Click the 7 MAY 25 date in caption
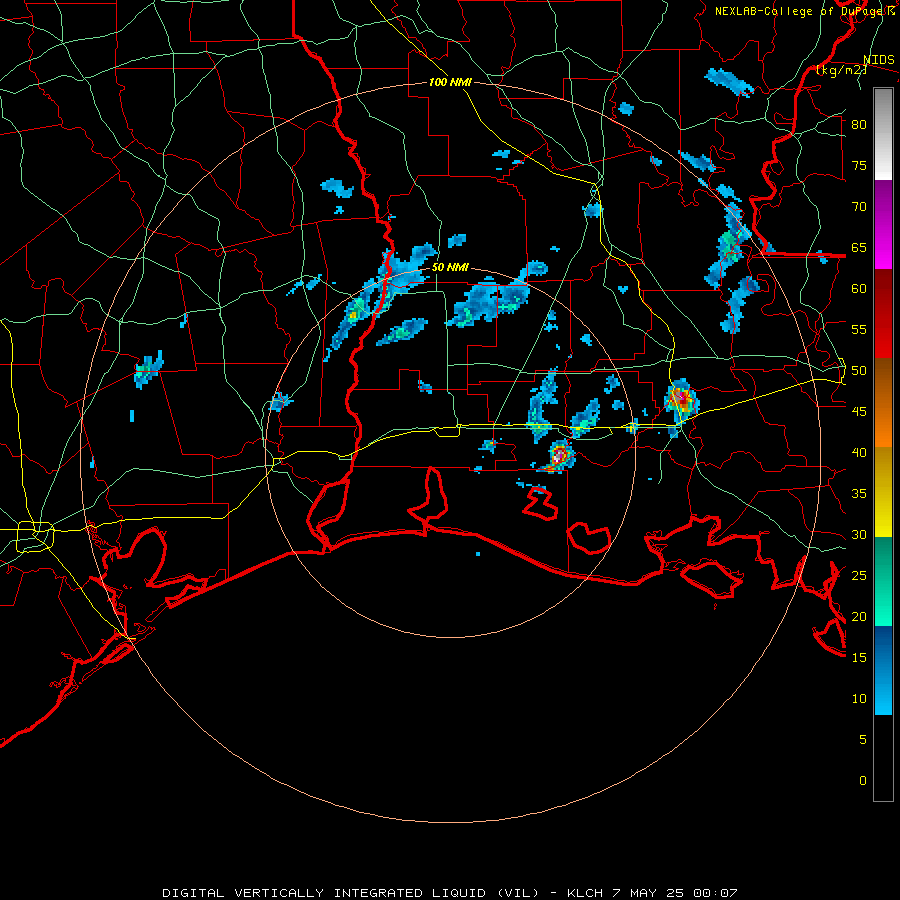The width and height of the screenshot is (900, 900). [649, 893]
